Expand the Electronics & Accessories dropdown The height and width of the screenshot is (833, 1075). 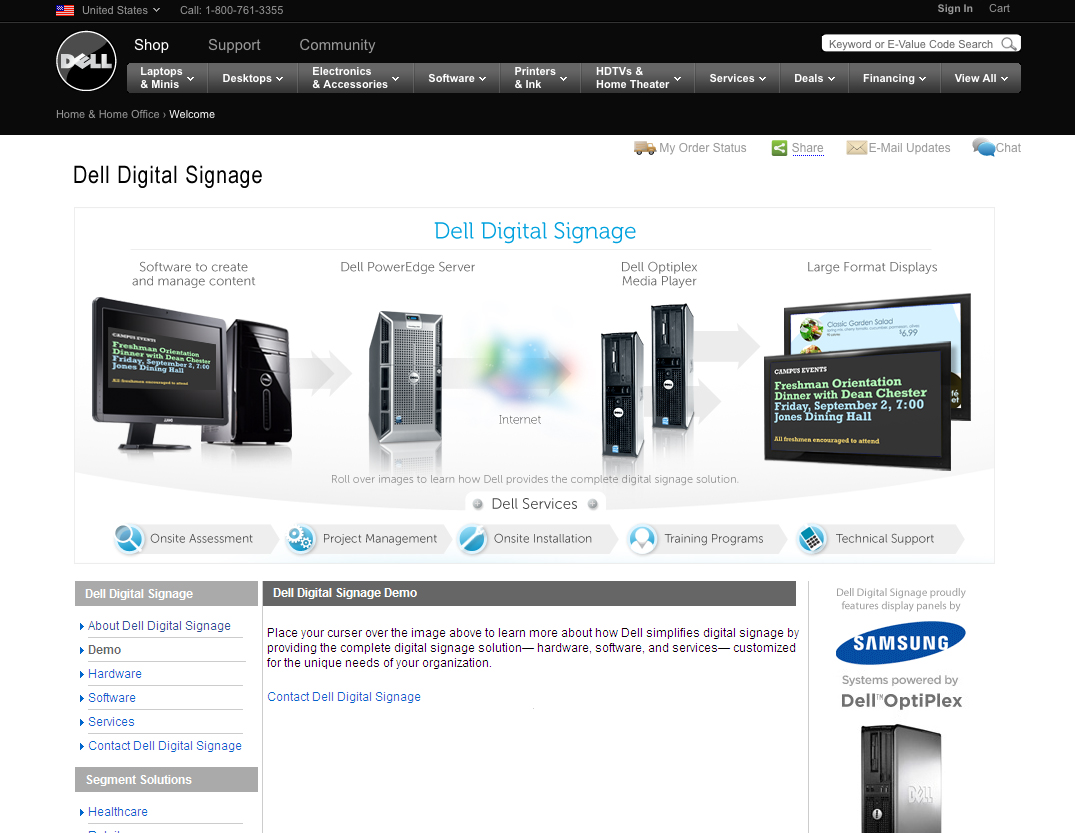[x=355, y=78]
